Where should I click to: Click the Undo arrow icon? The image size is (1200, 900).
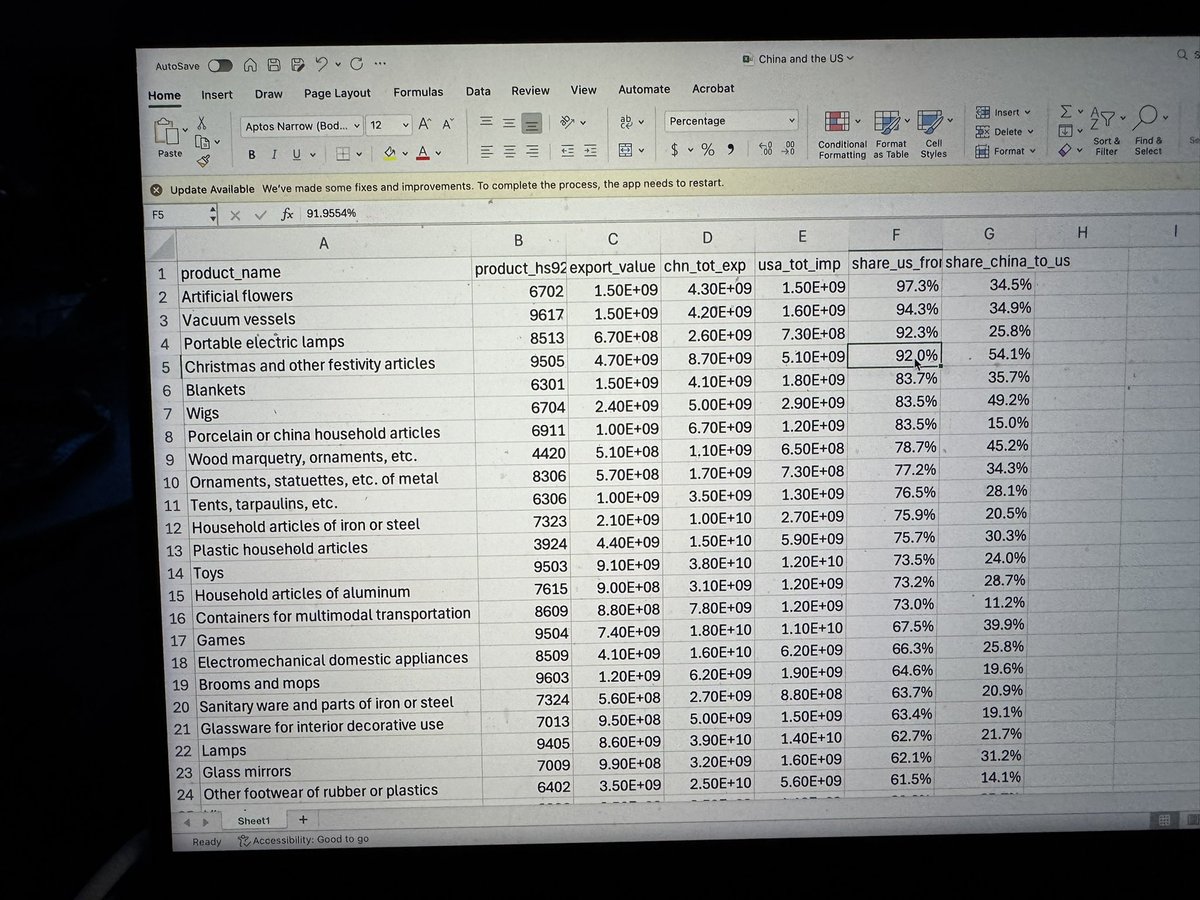pos(322,64)
